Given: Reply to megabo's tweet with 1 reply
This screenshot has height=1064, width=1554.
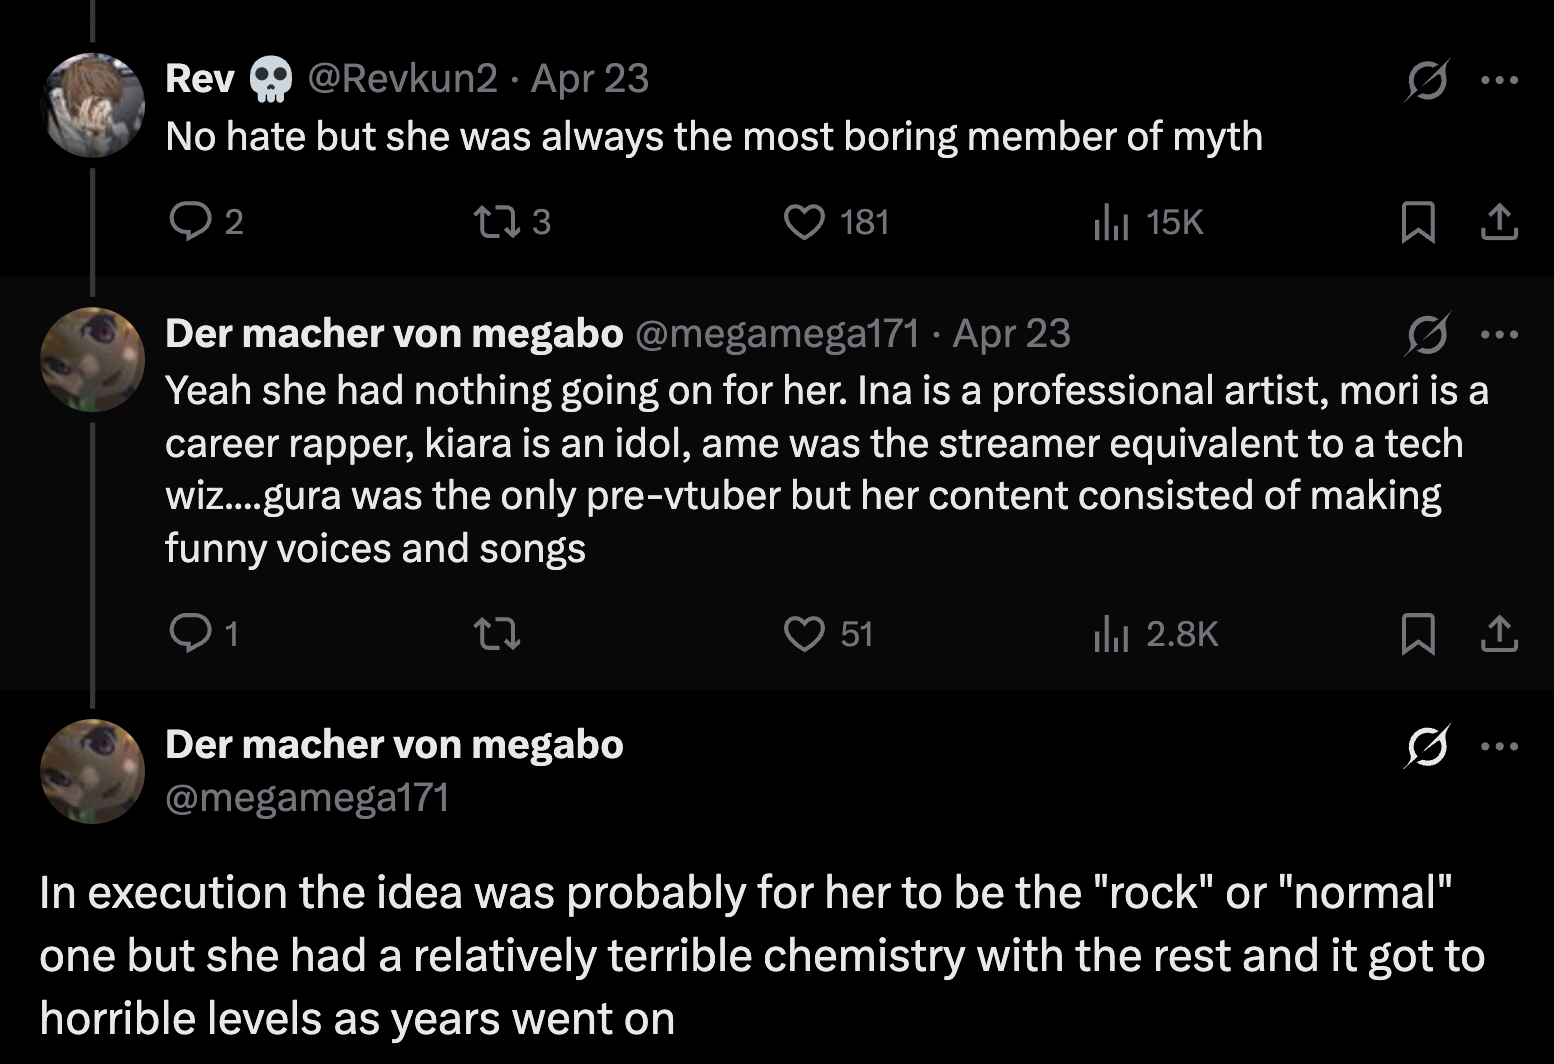Looking at the screenshot, I should 188,634.
